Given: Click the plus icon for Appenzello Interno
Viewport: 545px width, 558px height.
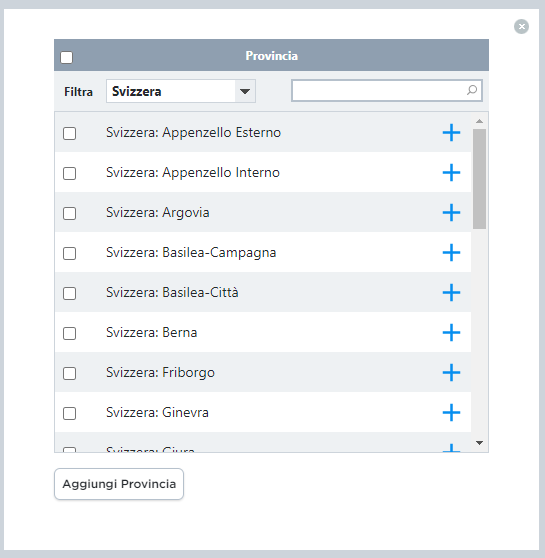Looking at the screenshot, I should [451, 173].
